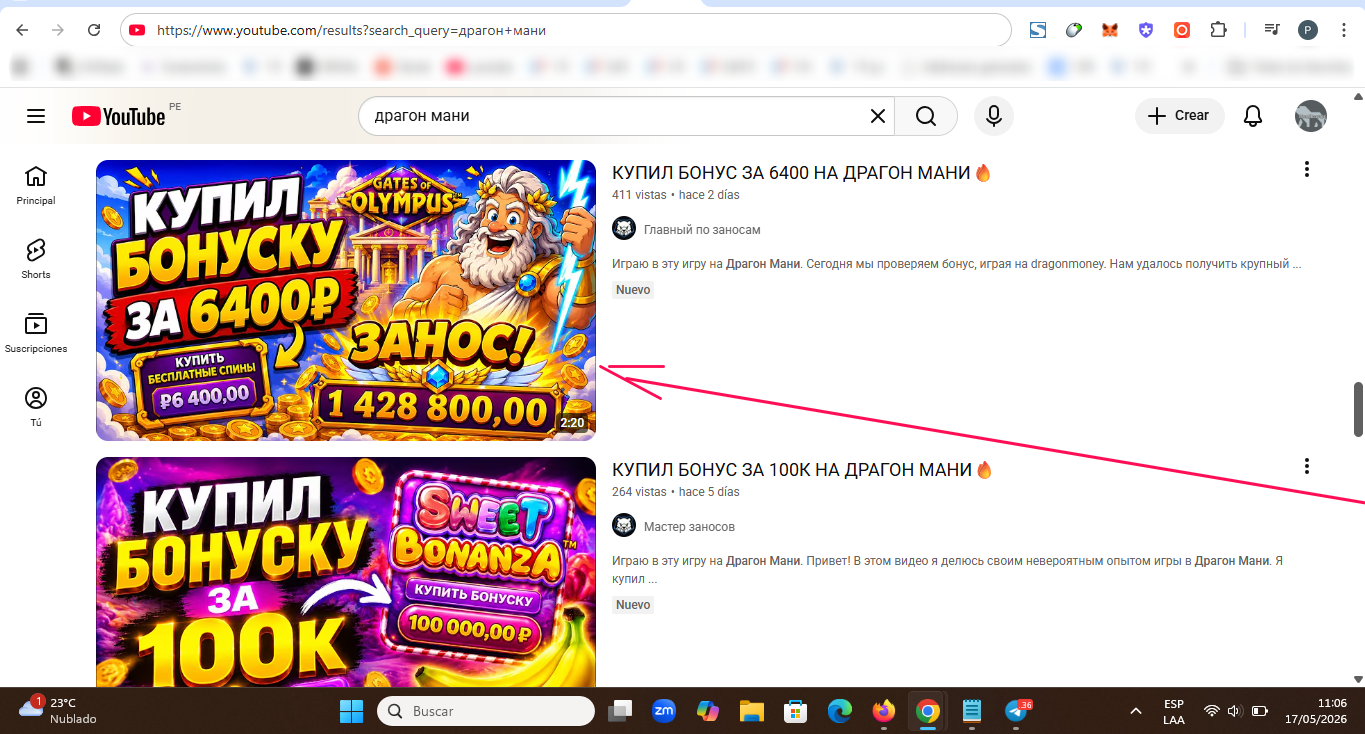
Task: Open the Sweet Bonanza video thumbnail
Action: [x=346, y=572]
